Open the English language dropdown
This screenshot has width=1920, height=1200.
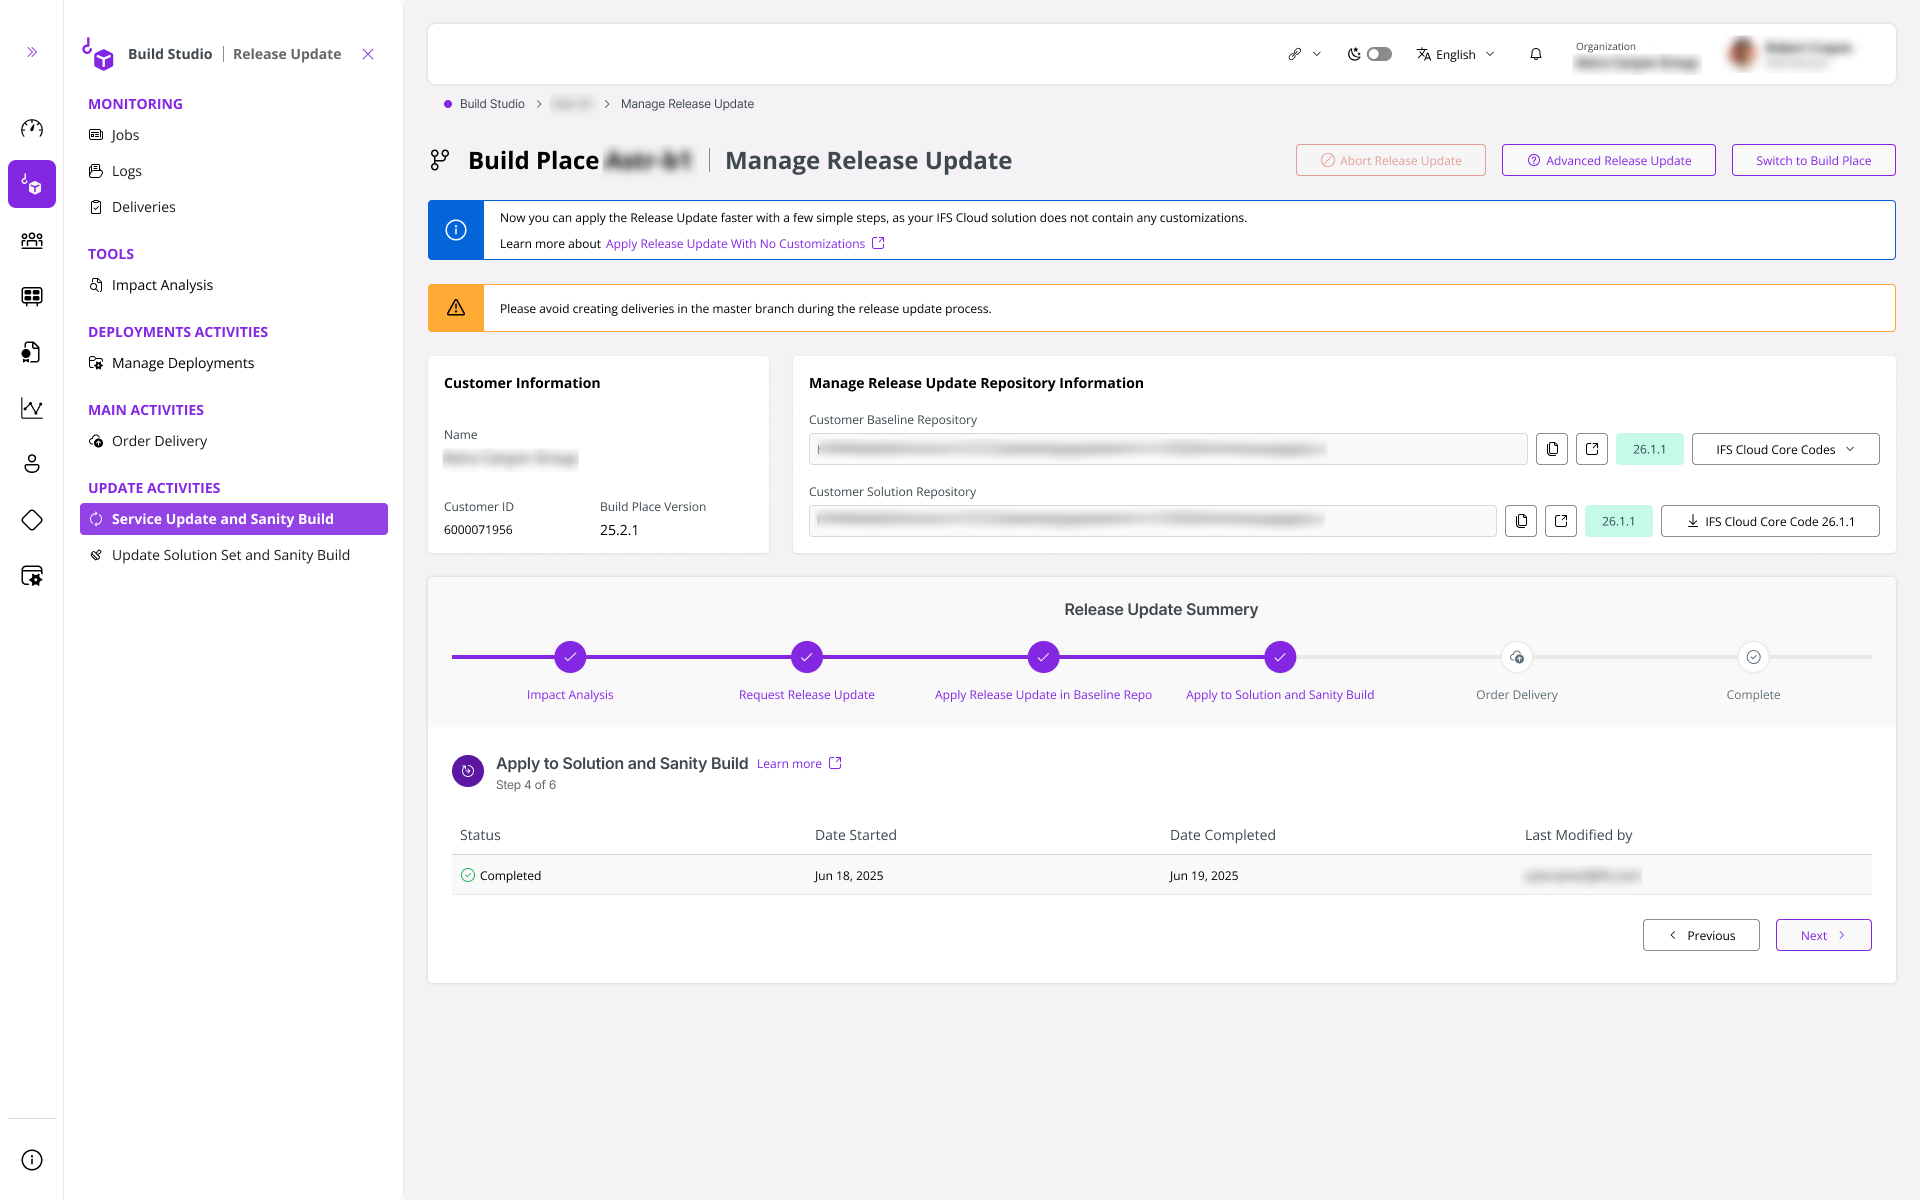(x=1455, y=54)
